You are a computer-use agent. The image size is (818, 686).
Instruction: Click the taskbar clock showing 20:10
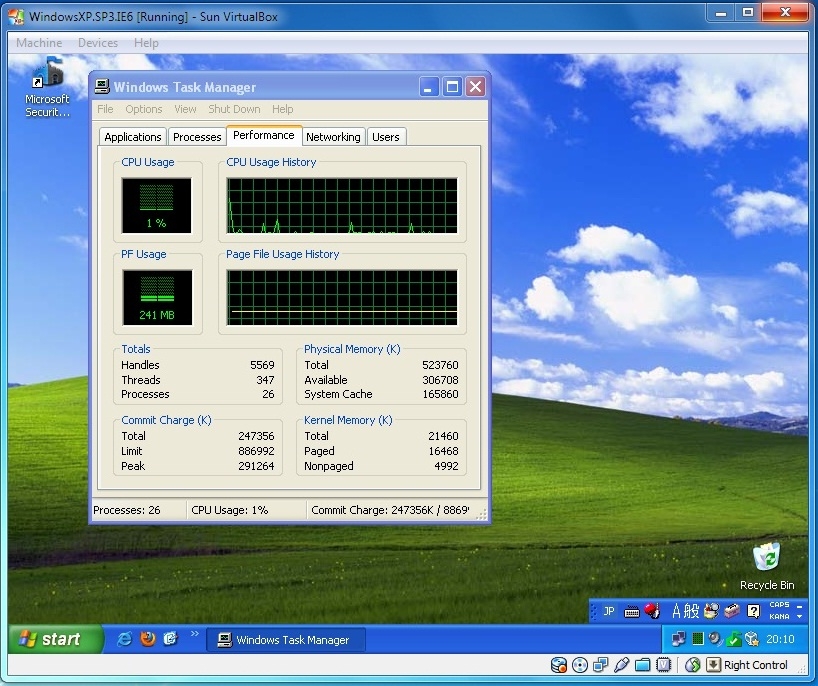[780, 639]
